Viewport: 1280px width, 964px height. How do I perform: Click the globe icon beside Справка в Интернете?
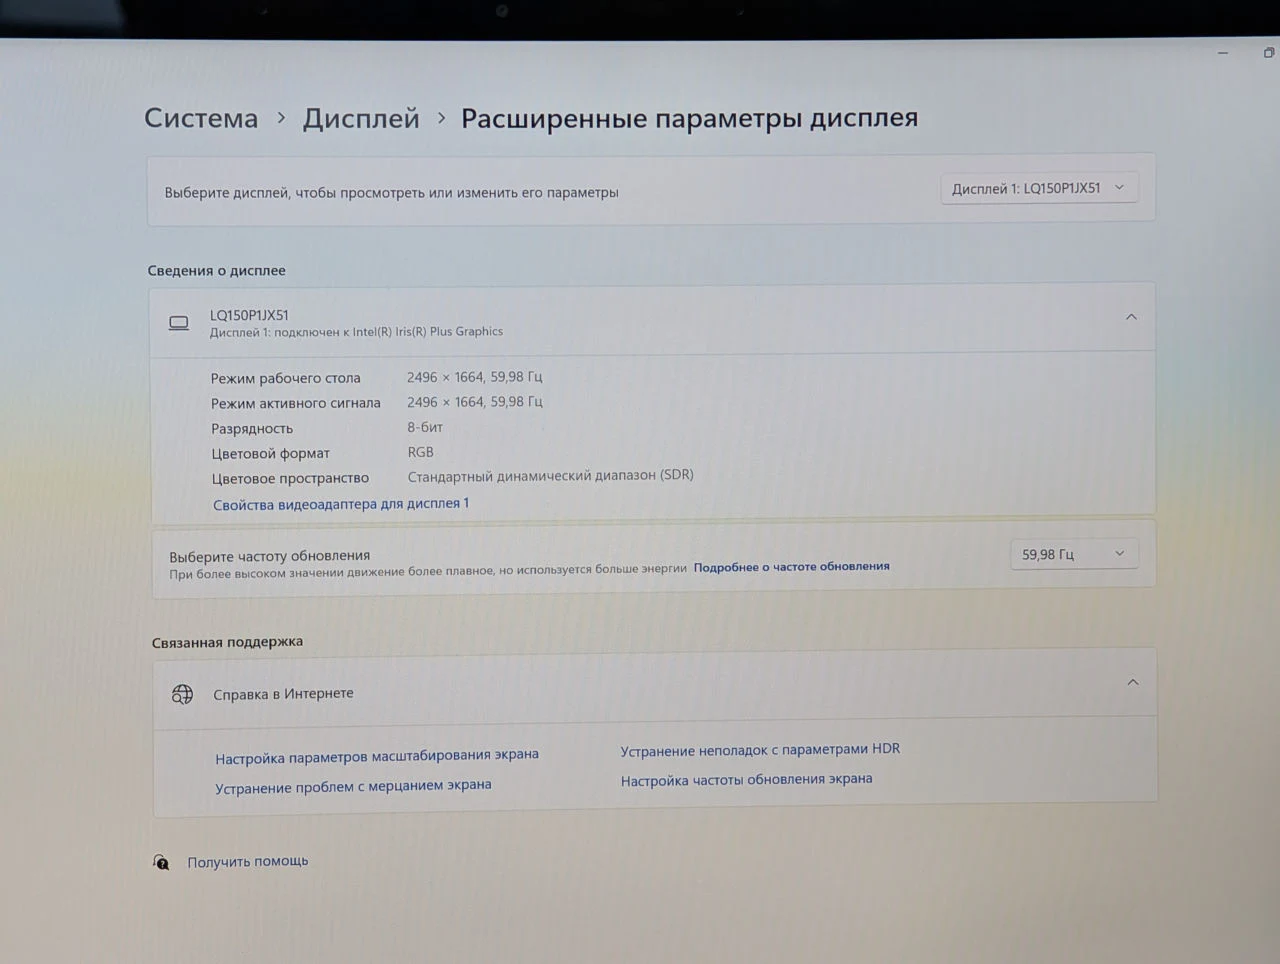pyautogui.click(x=182, y=694)
